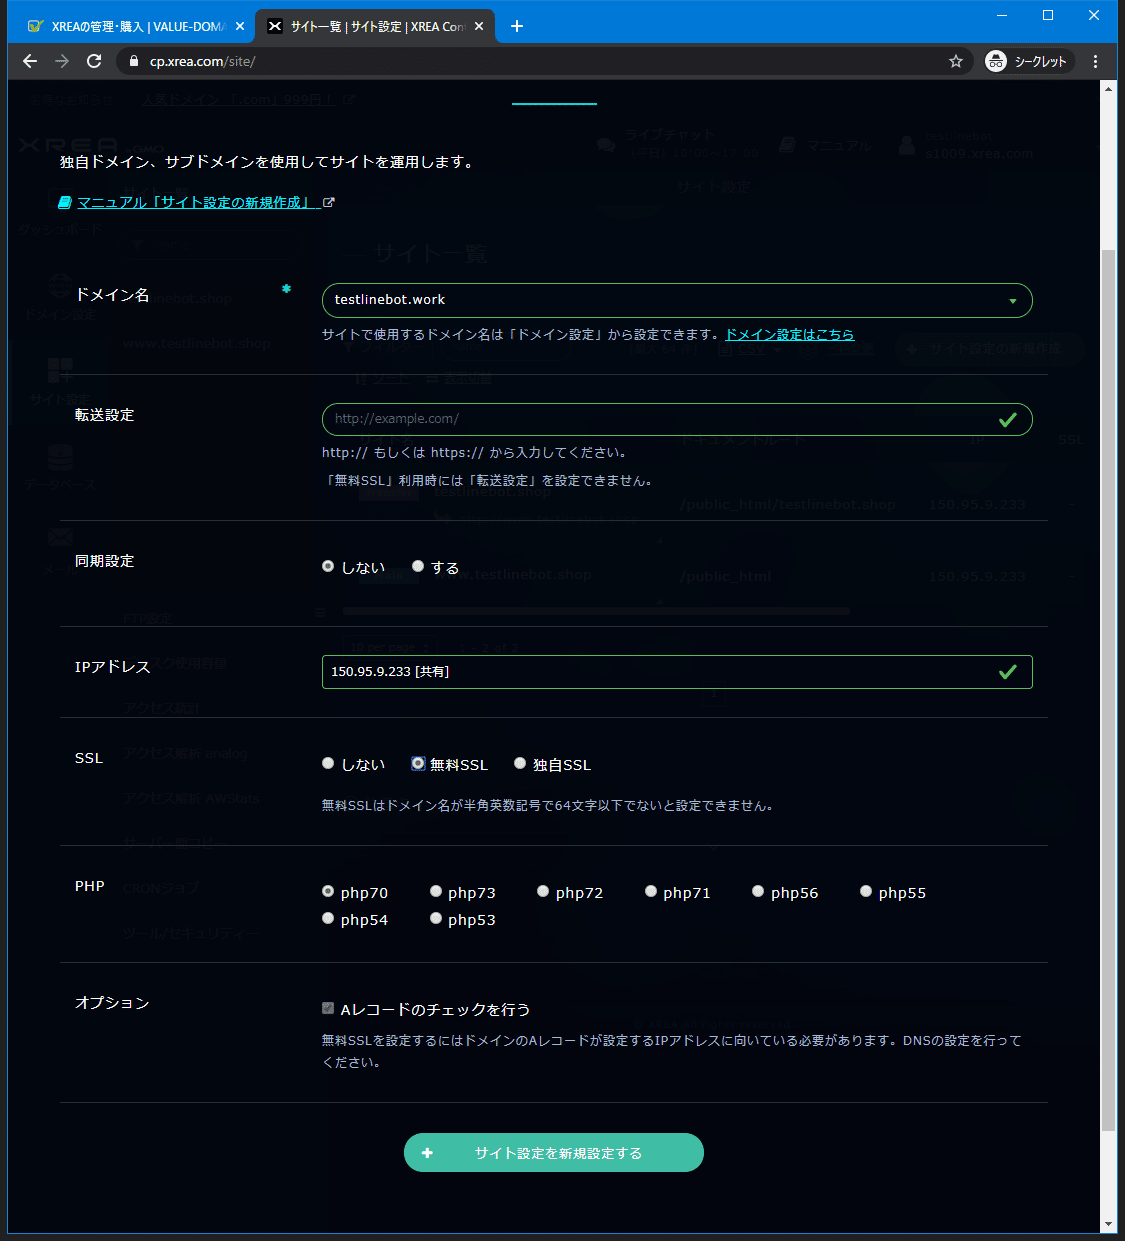Screen dimensions: 1125x1241
Task: Open the ライブチャット chat icon
Action: click(x=606, y=144)
